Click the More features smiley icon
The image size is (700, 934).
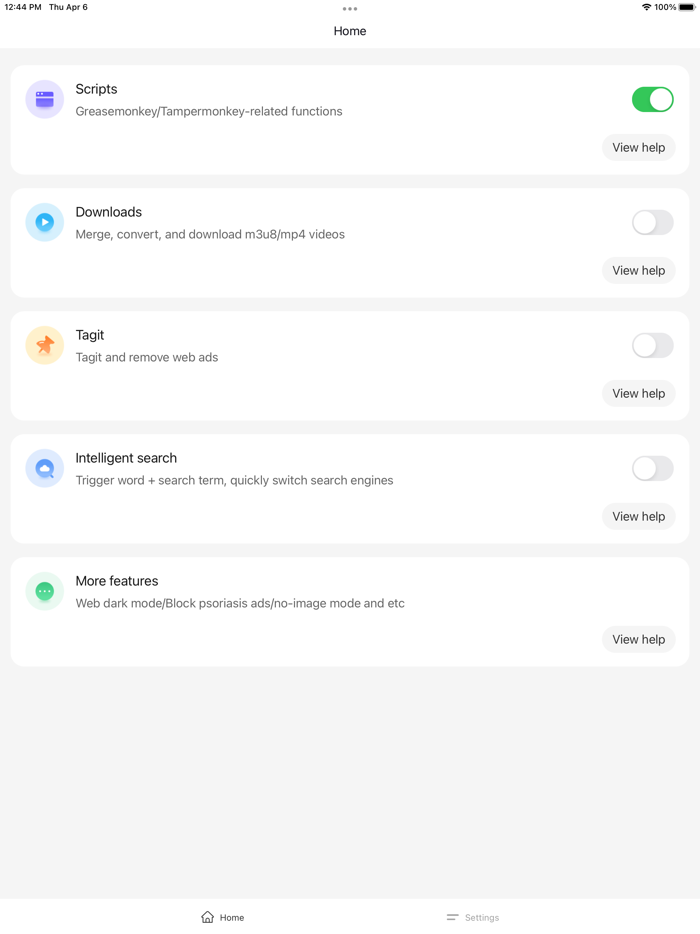coord(44,591)
